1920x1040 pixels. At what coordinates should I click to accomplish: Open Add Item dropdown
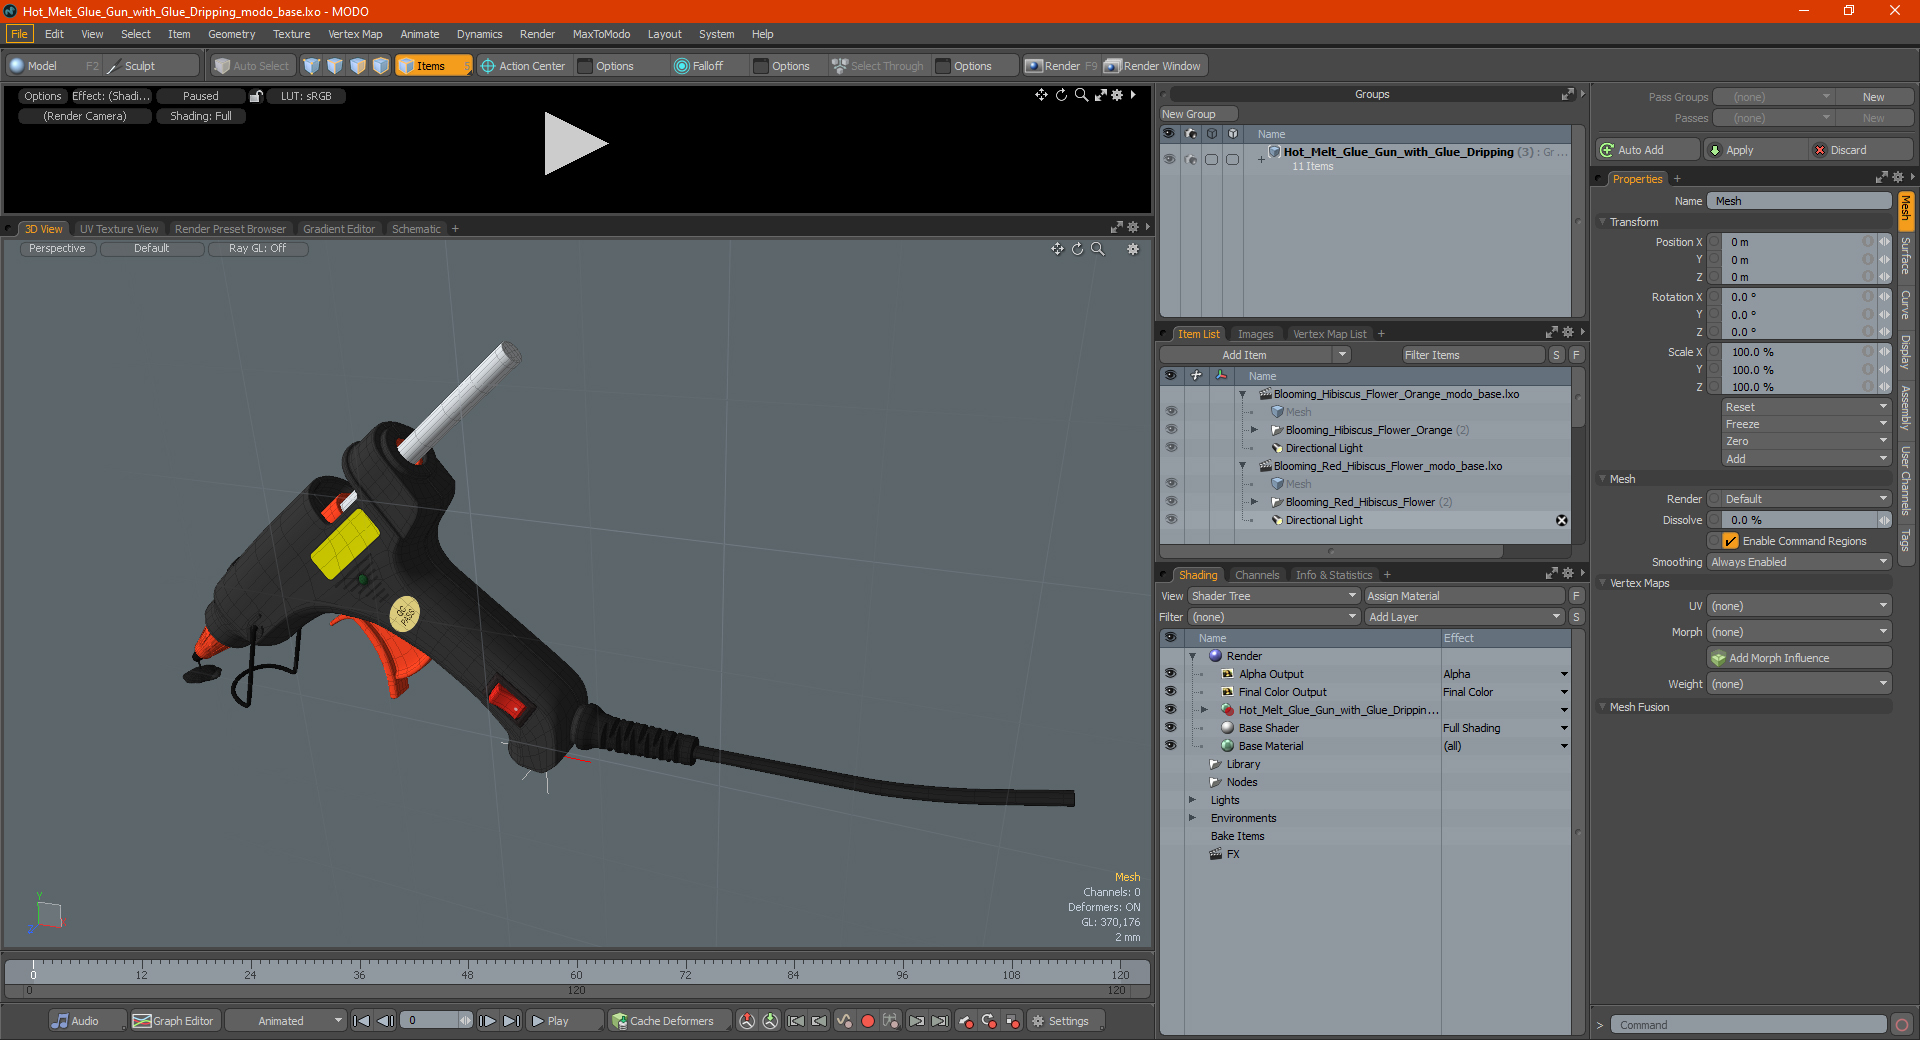tap(1255, 355)
